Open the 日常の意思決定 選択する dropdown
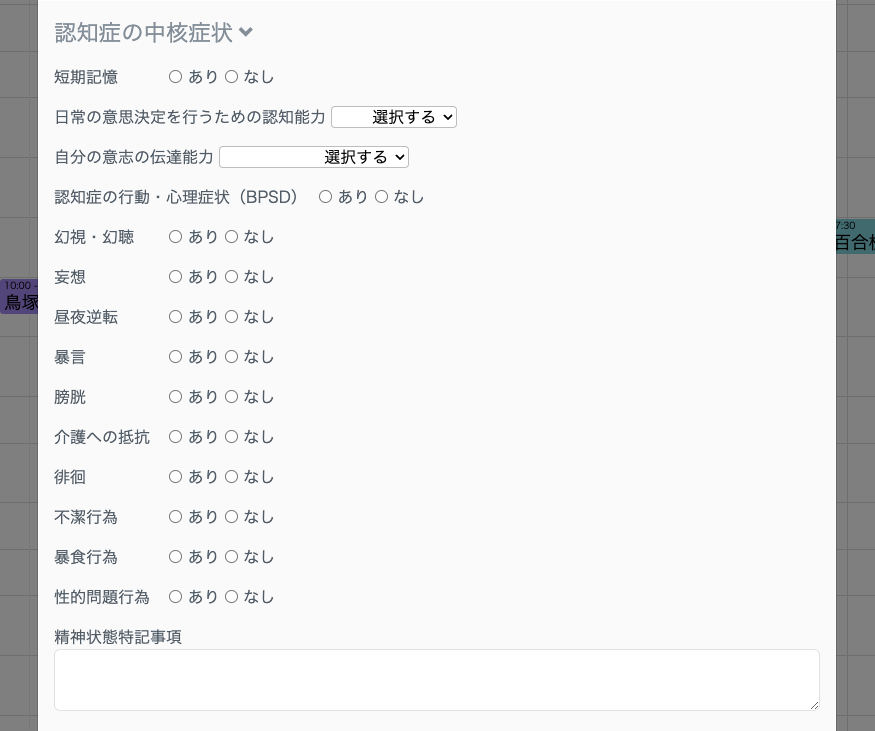The width and height of the screenshot is (875, 731). point(393,117)
